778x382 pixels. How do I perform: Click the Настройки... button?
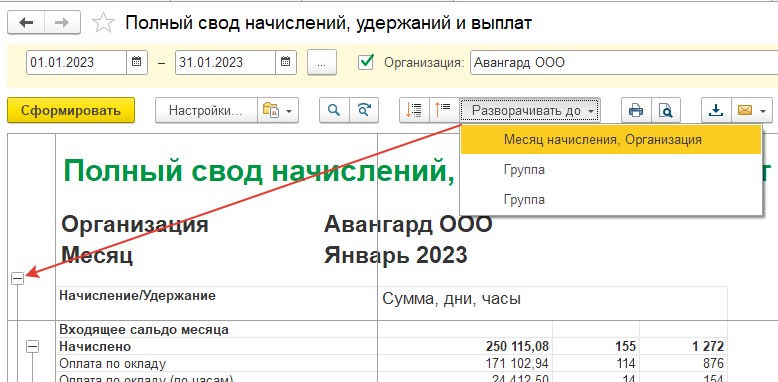pos(206,110)
